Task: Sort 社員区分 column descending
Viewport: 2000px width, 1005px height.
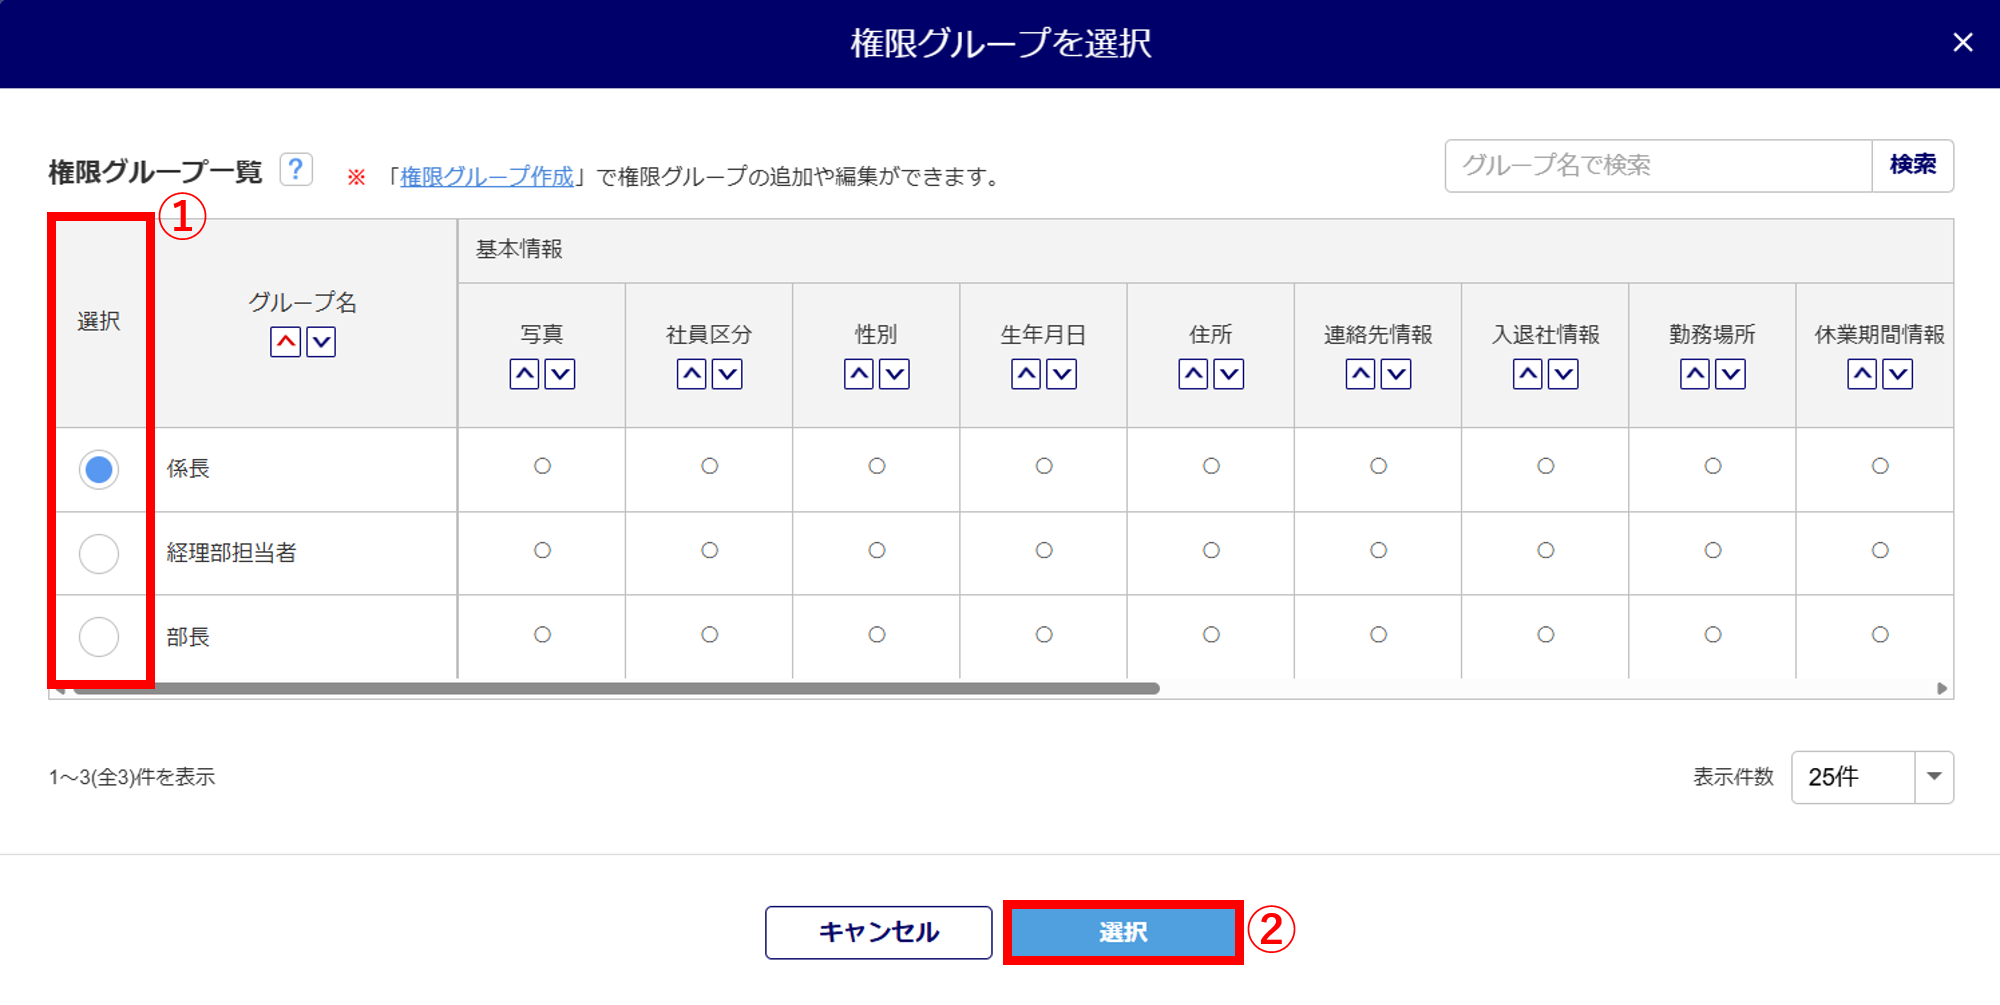Action: coord(727,374)
